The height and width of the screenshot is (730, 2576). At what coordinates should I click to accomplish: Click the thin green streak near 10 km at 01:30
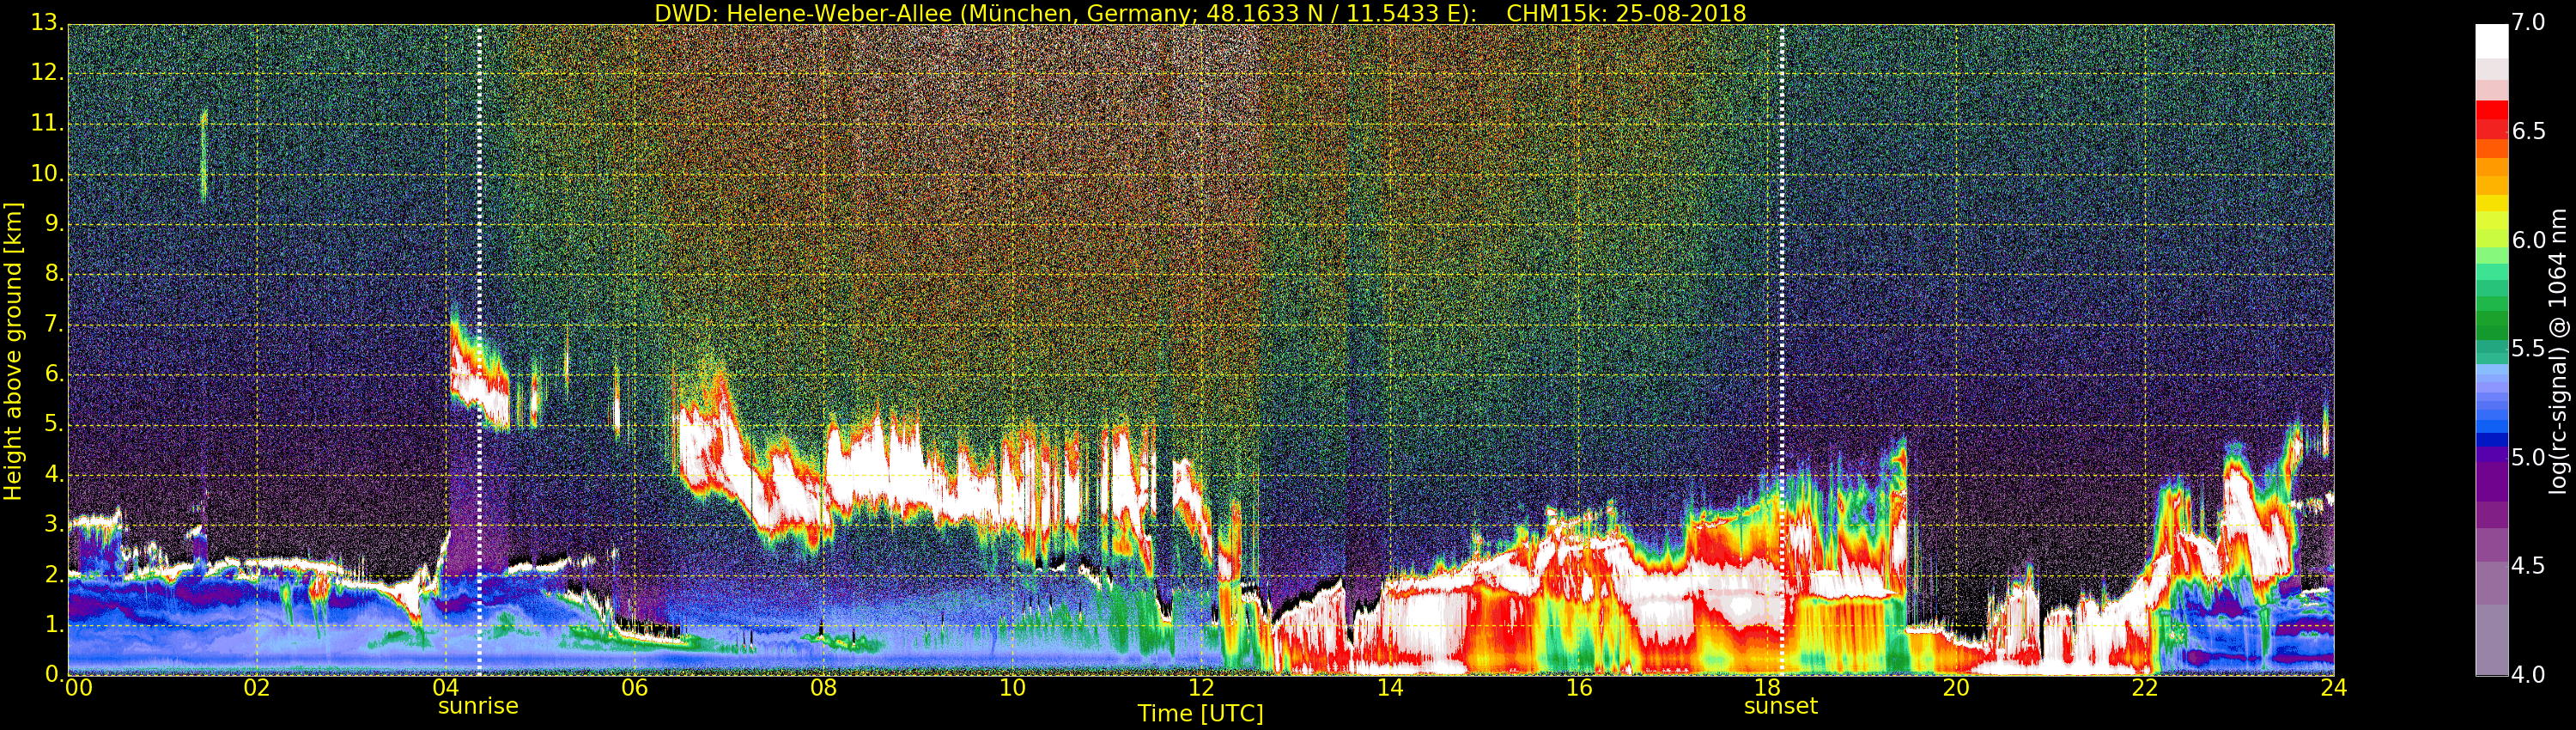pyautogui.click(x=204, y=155)
